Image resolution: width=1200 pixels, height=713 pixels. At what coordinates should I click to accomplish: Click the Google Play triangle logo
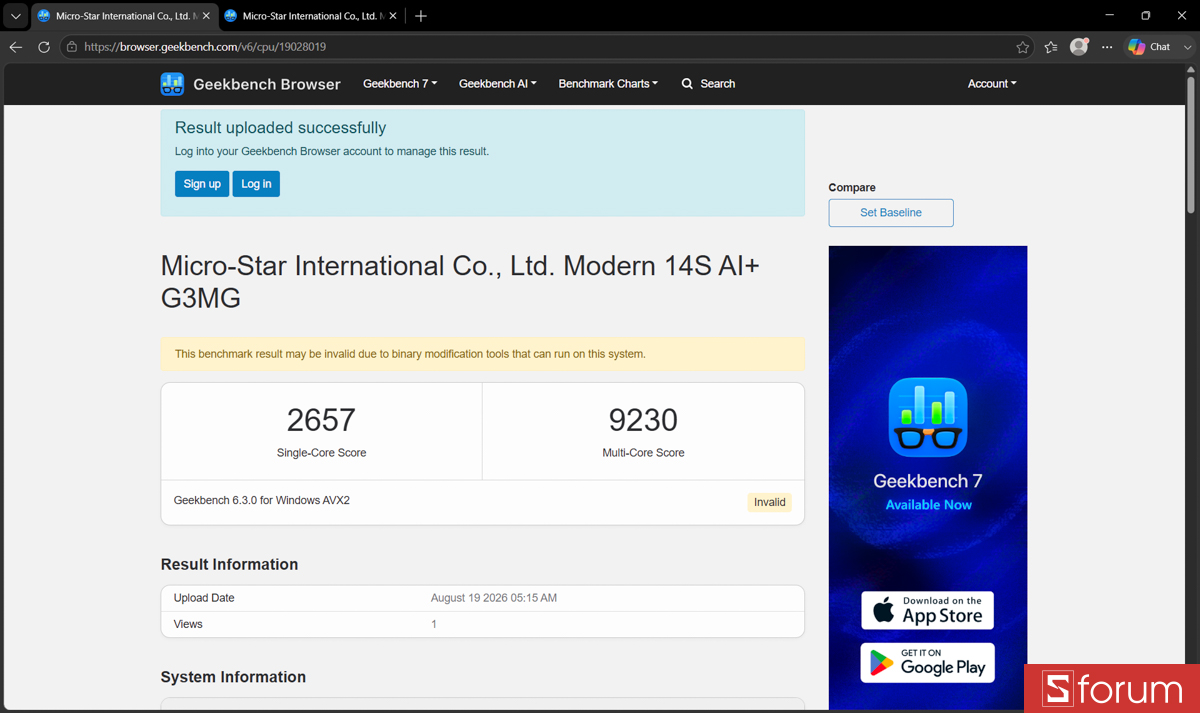[x=882, y=662]
